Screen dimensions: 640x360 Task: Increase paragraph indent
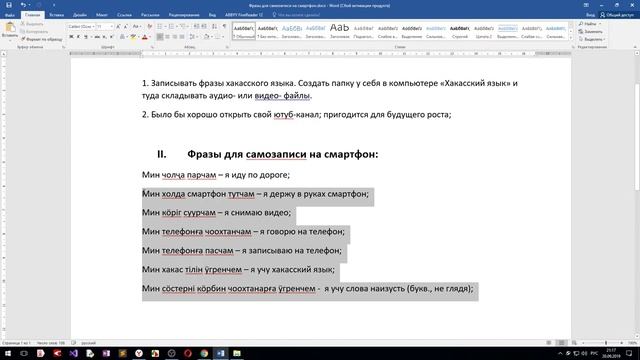204,27
